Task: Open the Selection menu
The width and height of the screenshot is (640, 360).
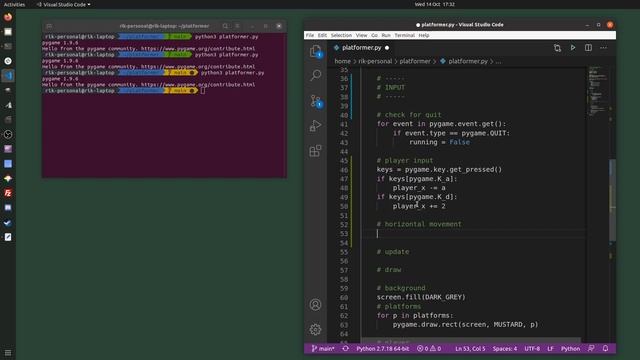Action: coord(341,36)
